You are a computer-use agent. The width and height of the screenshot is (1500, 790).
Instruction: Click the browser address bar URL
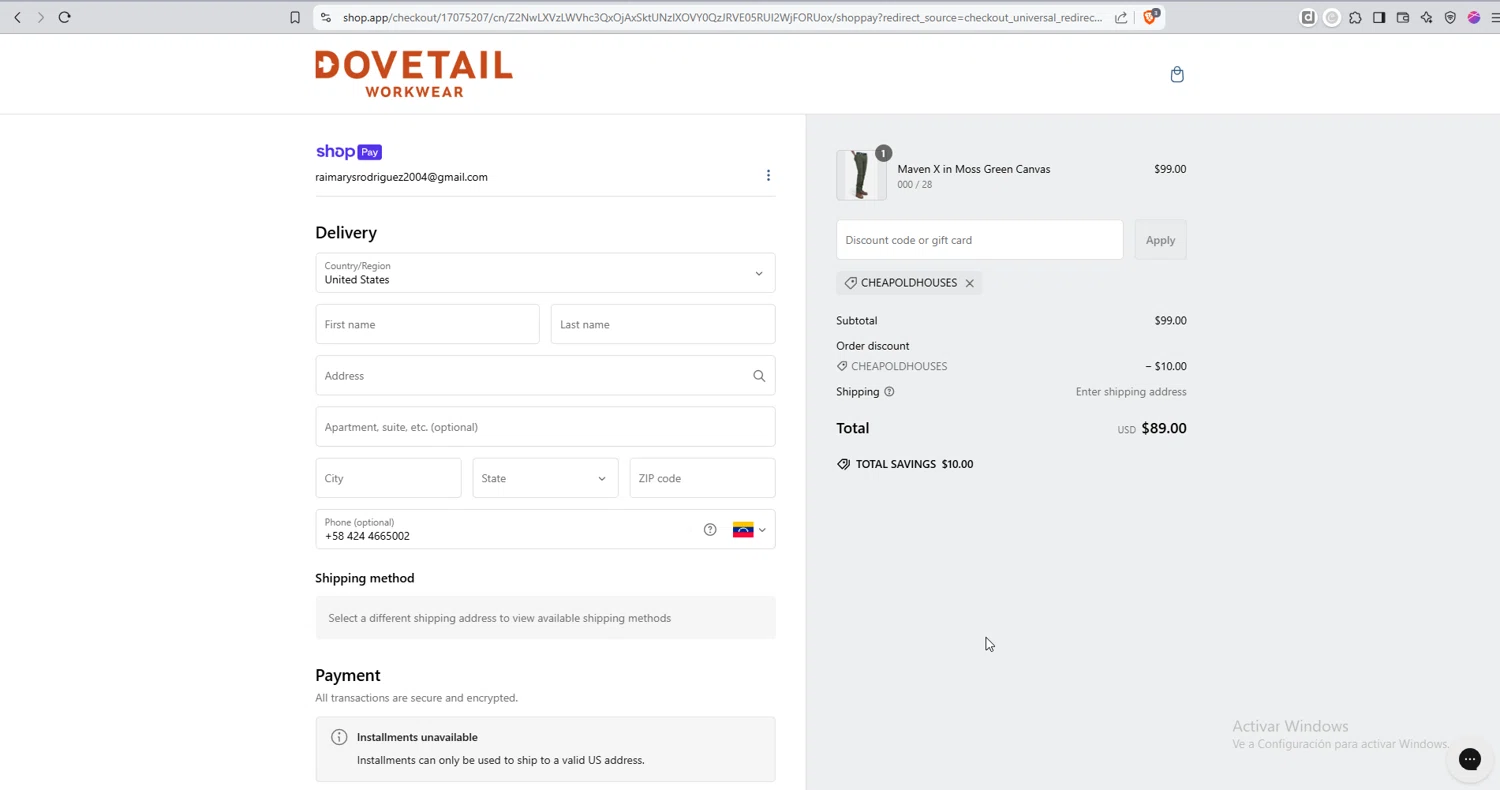[x=722, y=17]
